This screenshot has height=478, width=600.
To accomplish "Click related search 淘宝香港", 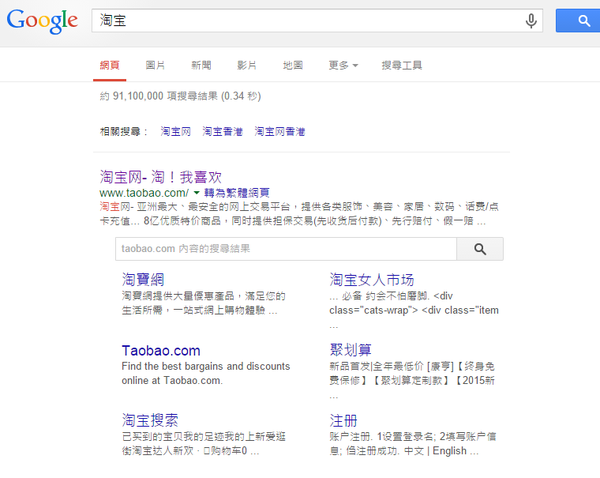I will click(222, 132).
